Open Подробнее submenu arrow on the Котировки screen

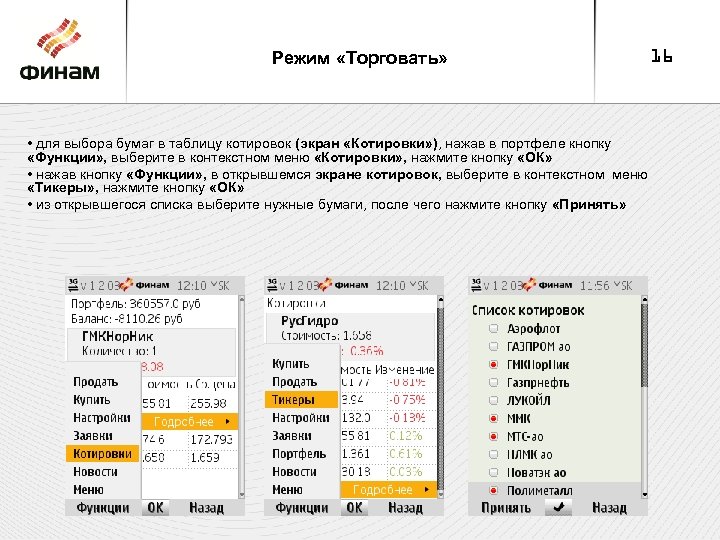[x=427, y=490]
